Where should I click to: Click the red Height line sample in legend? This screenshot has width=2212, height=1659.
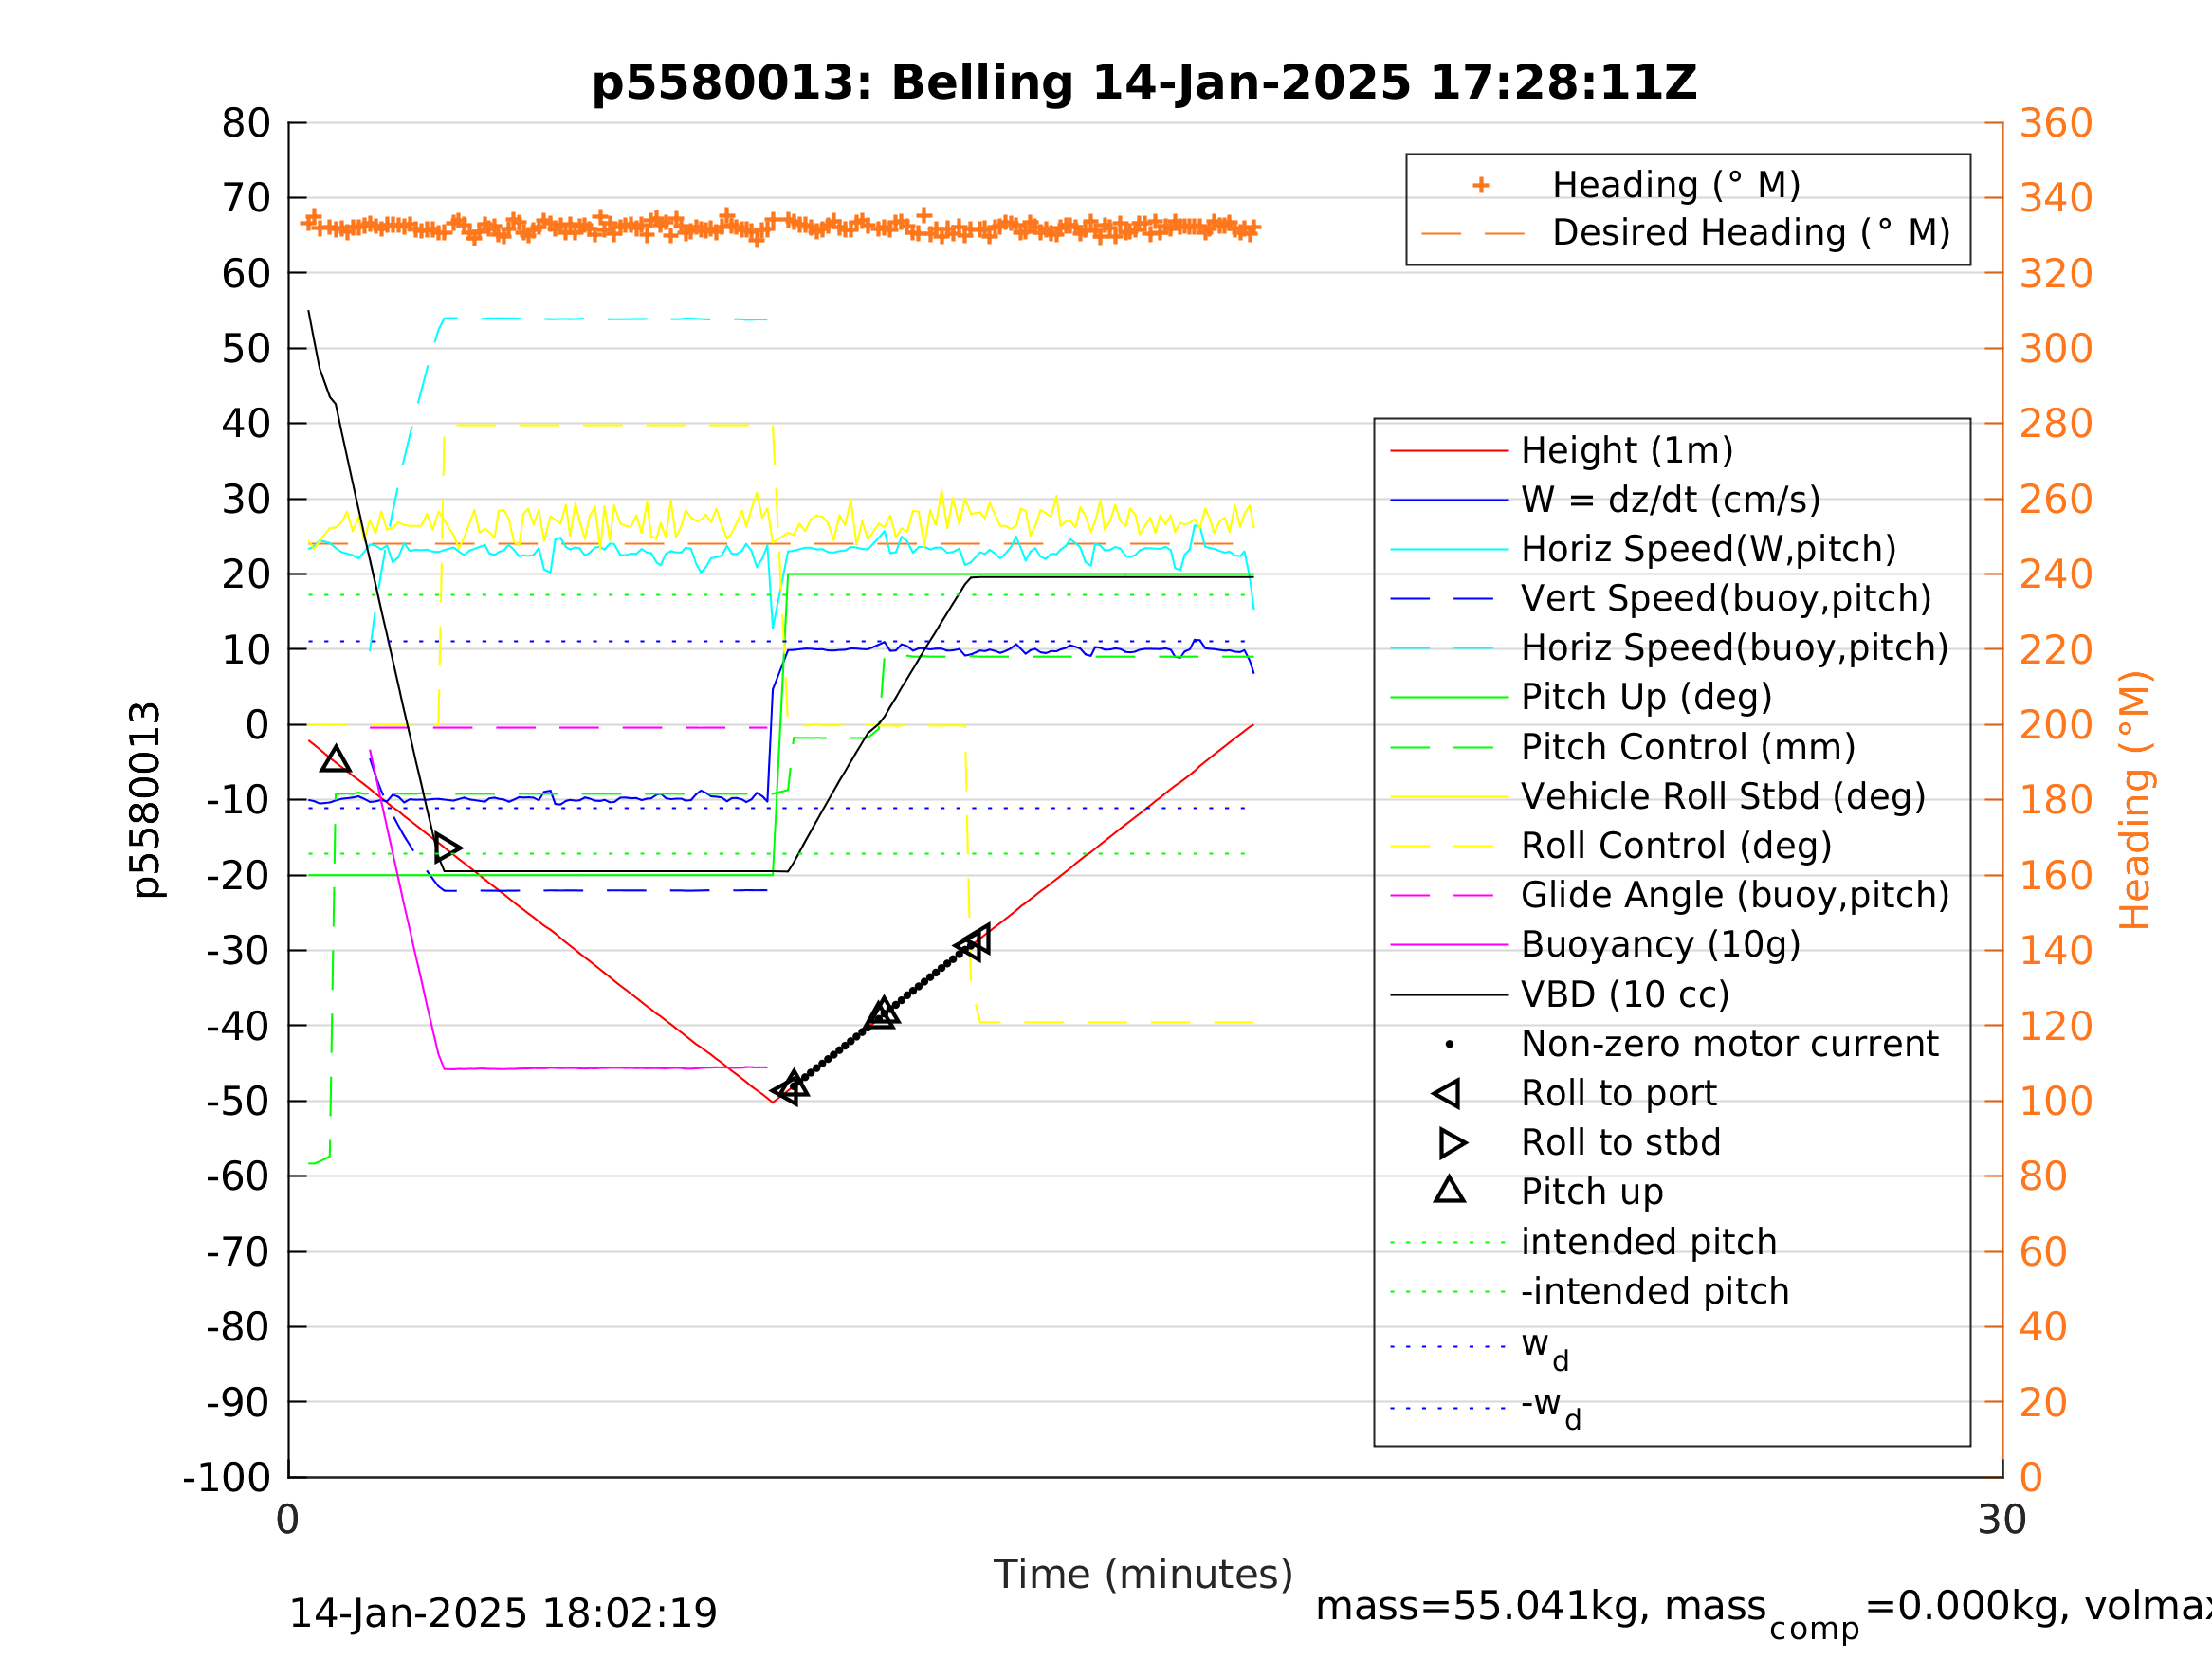click(x=1450, y=451)
